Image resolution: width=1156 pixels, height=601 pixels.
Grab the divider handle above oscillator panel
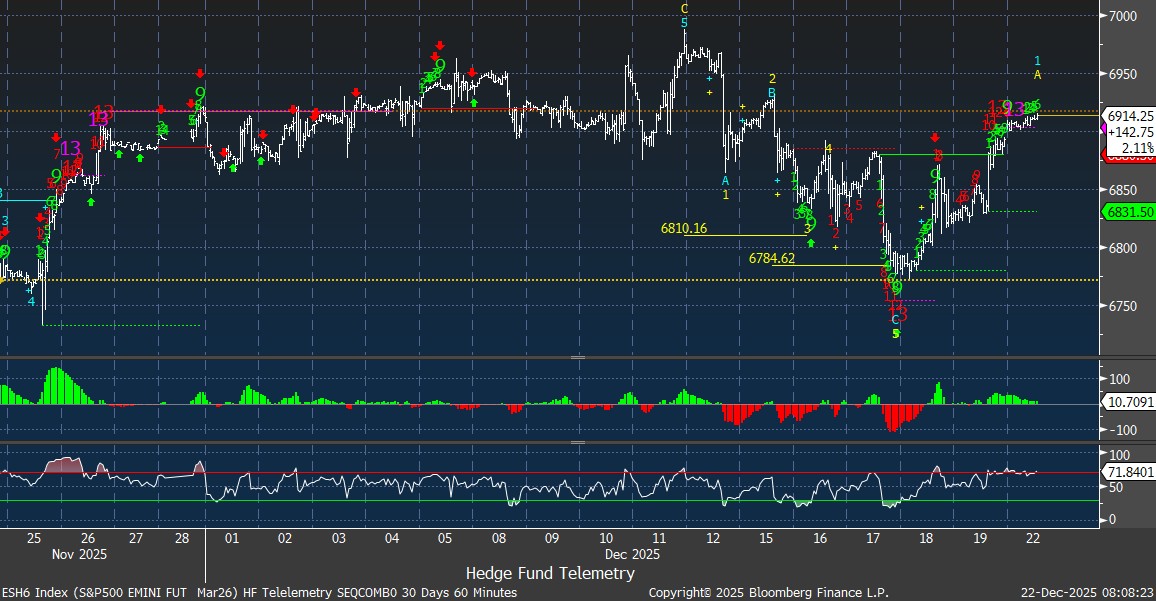577,442
